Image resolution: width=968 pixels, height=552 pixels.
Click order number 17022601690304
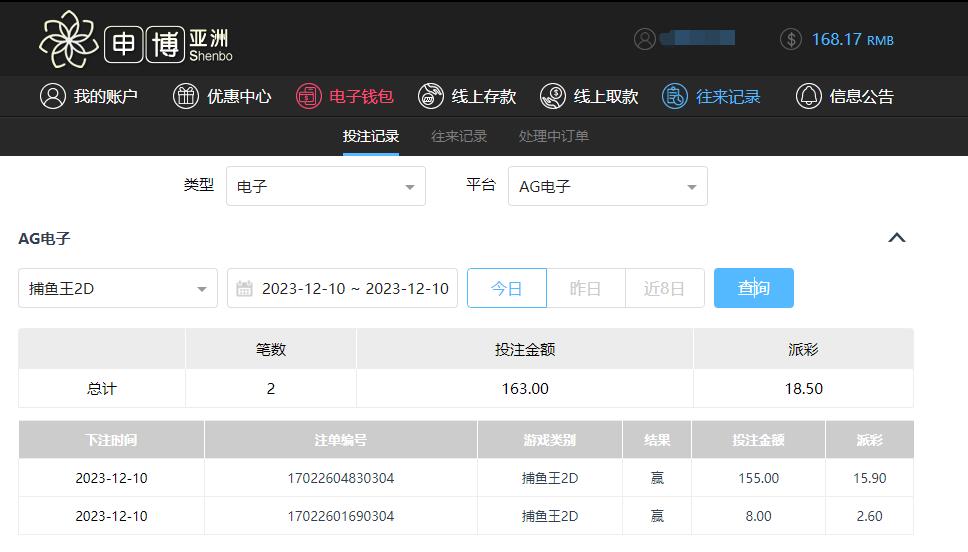click(x=341, y=516)
